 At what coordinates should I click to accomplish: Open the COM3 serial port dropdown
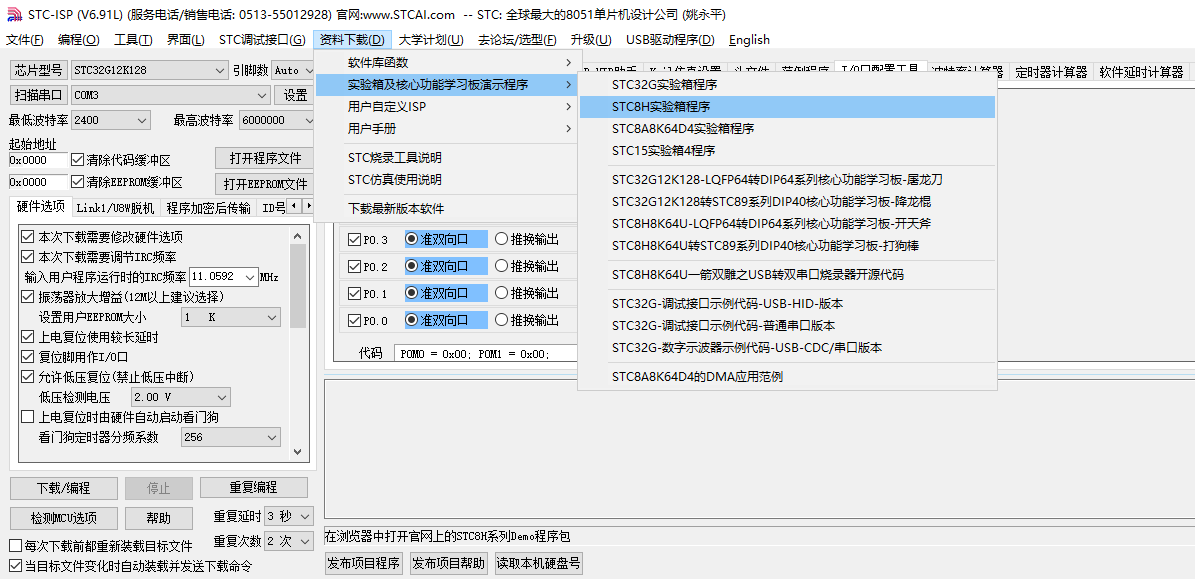[x=171, y=95]
